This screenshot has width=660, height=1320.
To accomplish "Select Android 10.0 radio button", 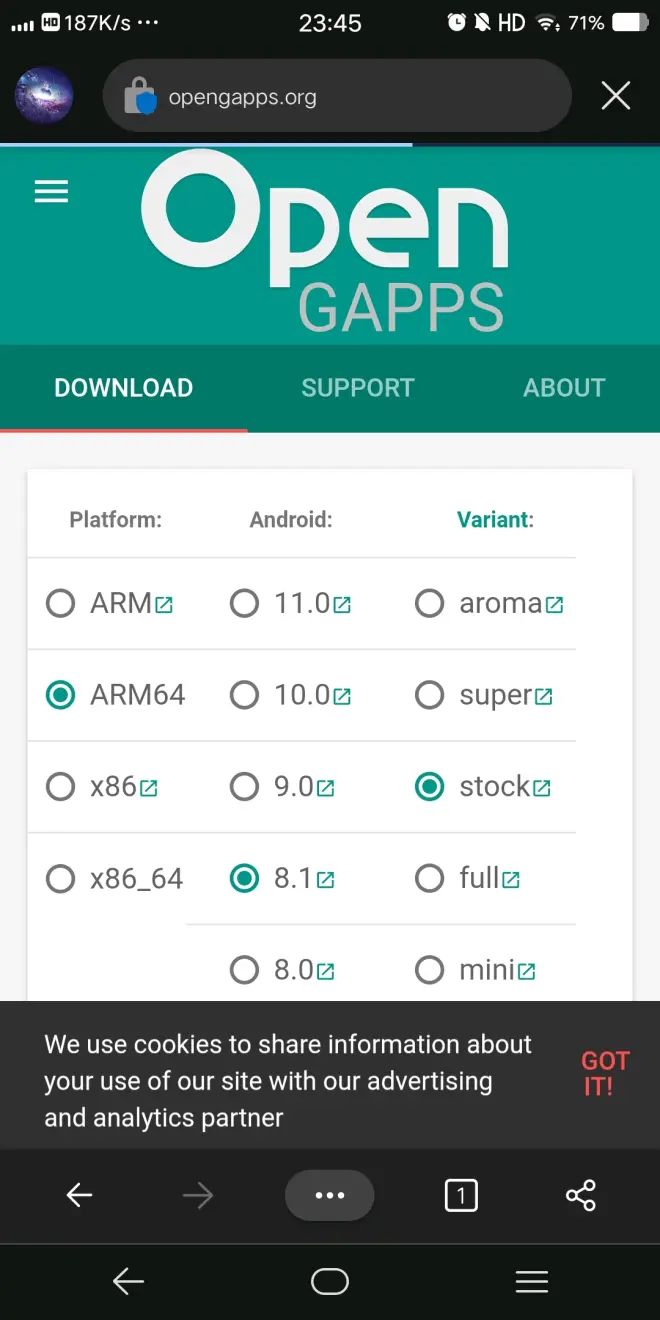I will [244, 695].
